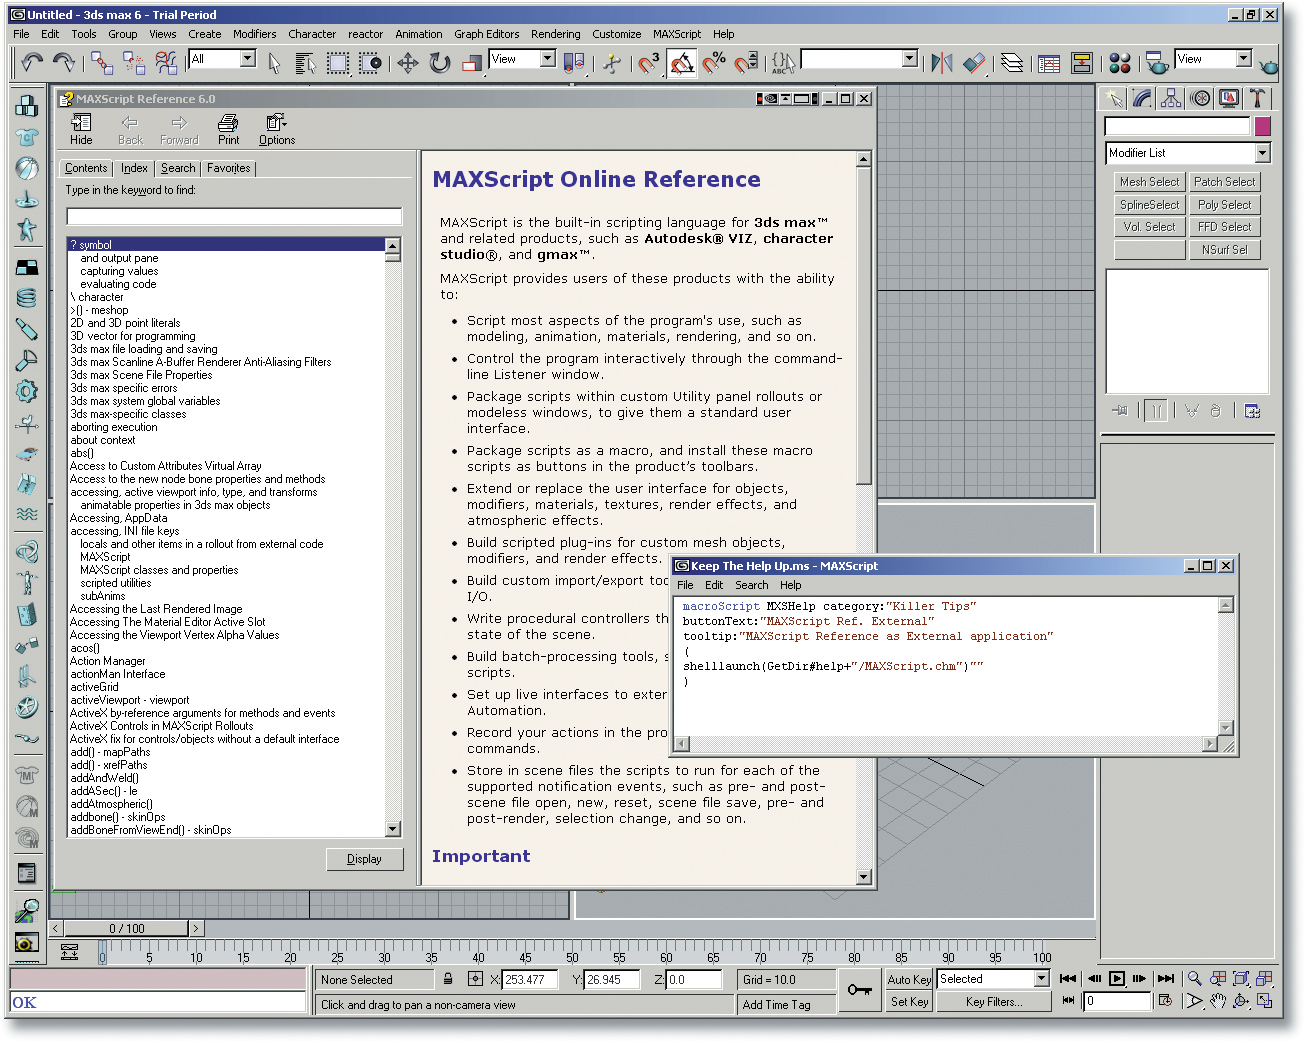The height and width of the screenshot is (1041, 1304).
Task: Expand the Modifier List dropdown
Action: click(1262, 153)
